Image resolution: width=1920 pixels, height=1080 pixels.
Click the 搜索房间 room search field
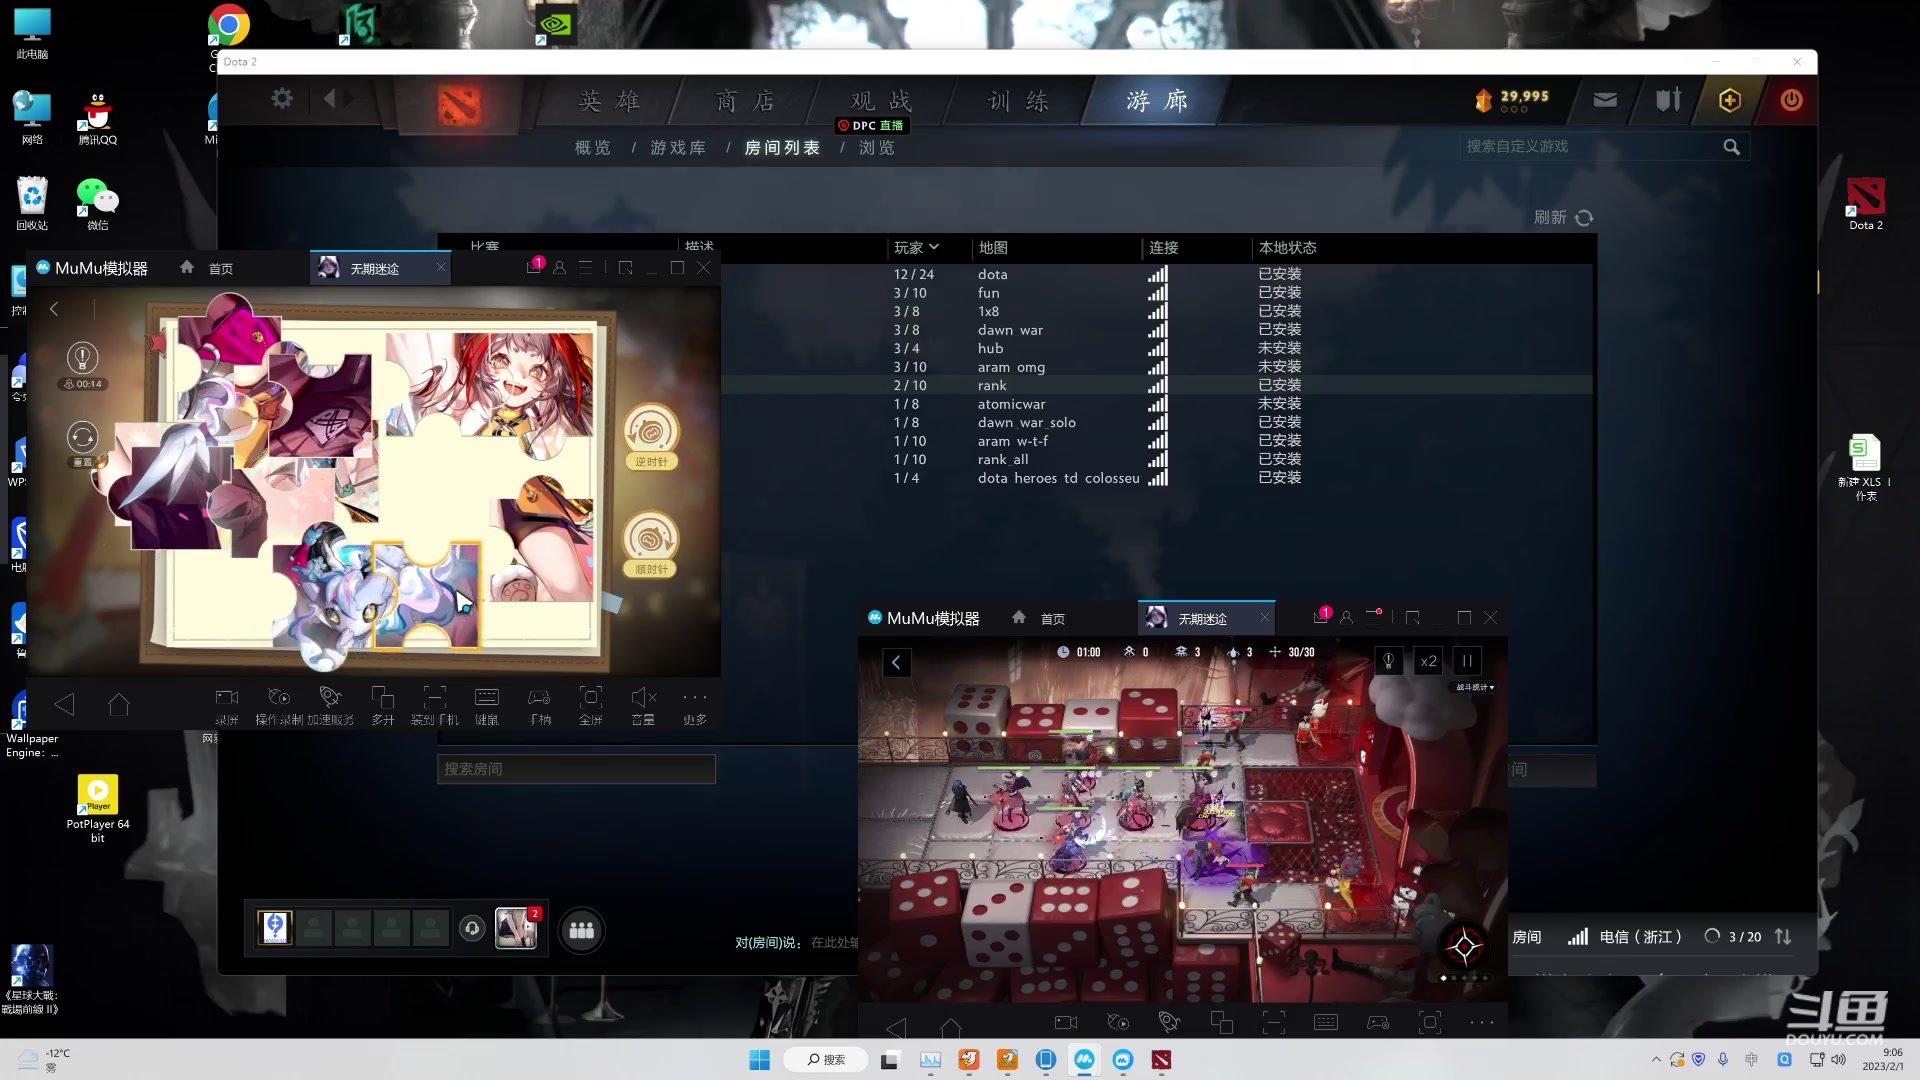[x=576, y=769]
